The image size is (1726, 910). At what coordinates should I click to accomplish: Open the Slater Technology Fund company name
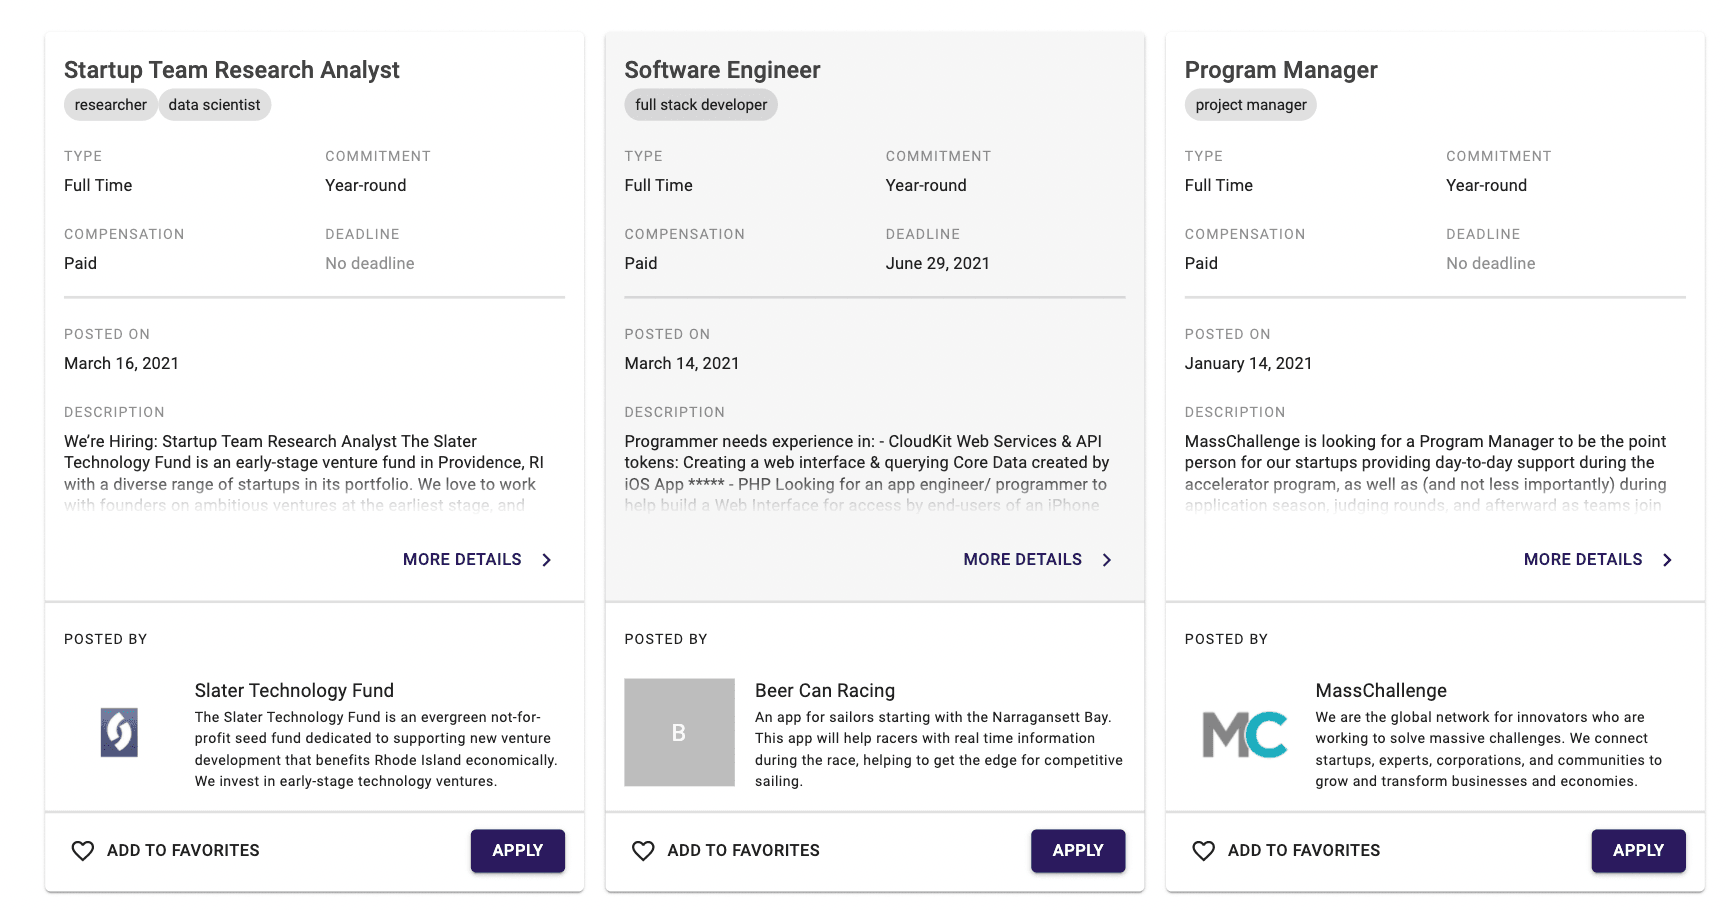click(294, 691)
